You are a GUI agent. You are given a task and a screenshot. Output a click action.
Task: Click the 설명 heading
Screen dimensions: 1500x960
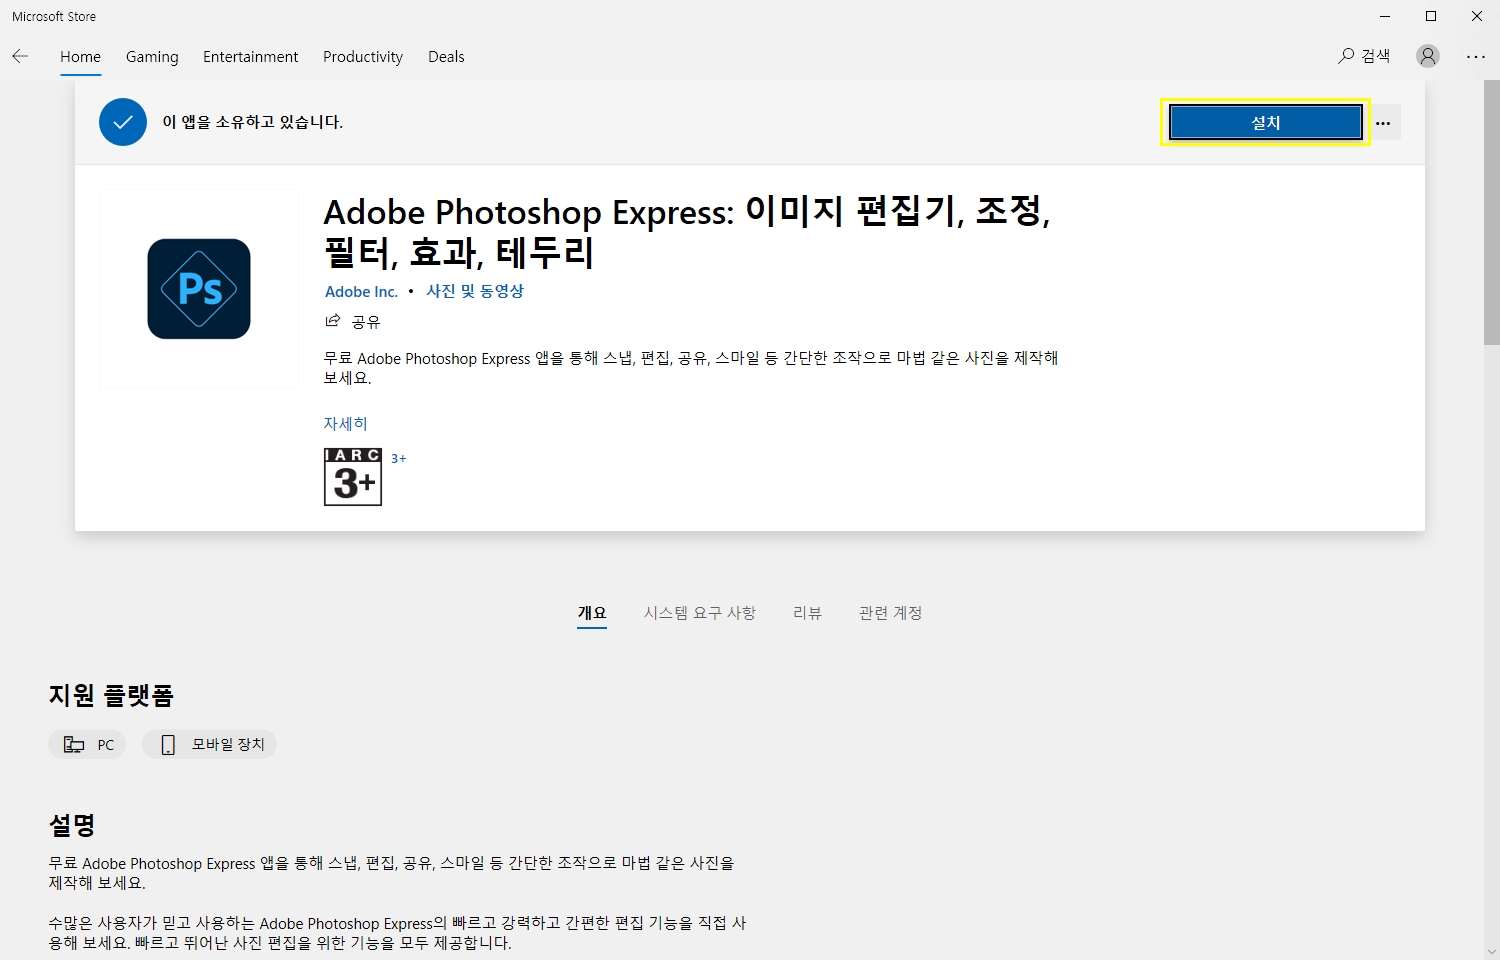click(x=72, y=825)
